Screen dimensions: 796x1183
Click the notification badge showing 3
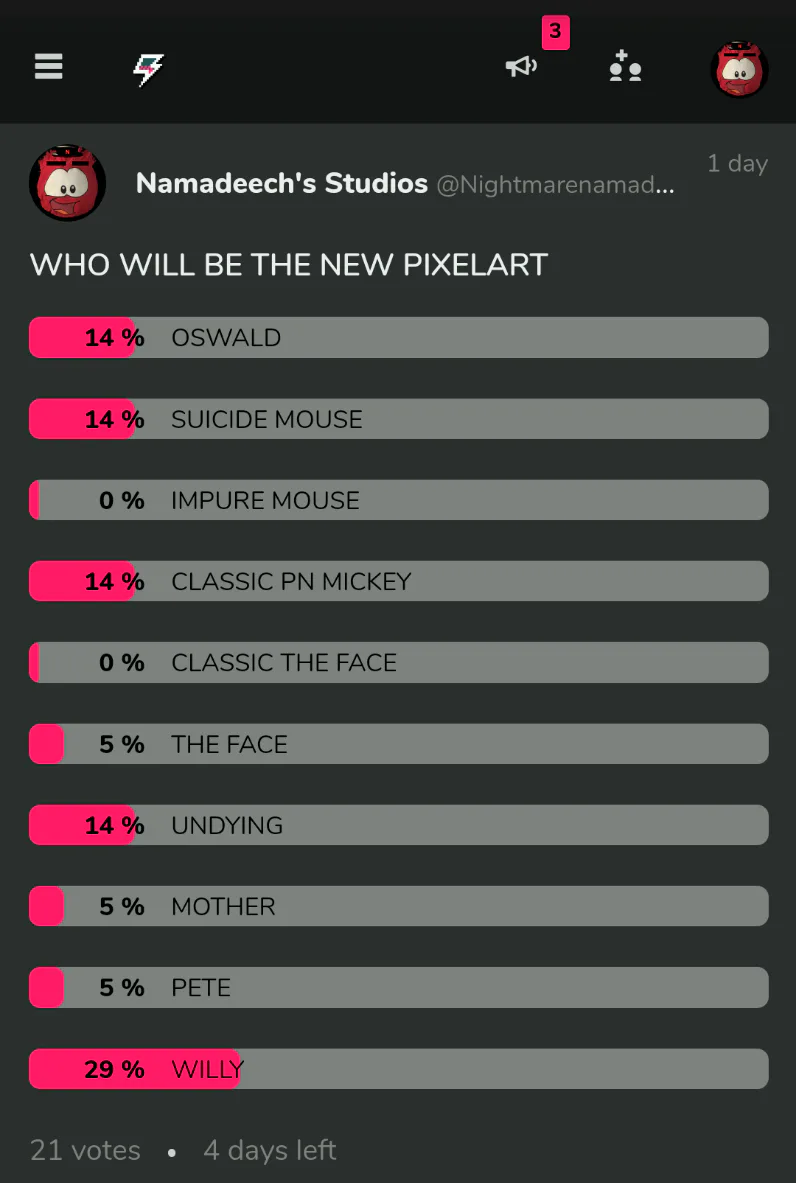click(555, 33)
